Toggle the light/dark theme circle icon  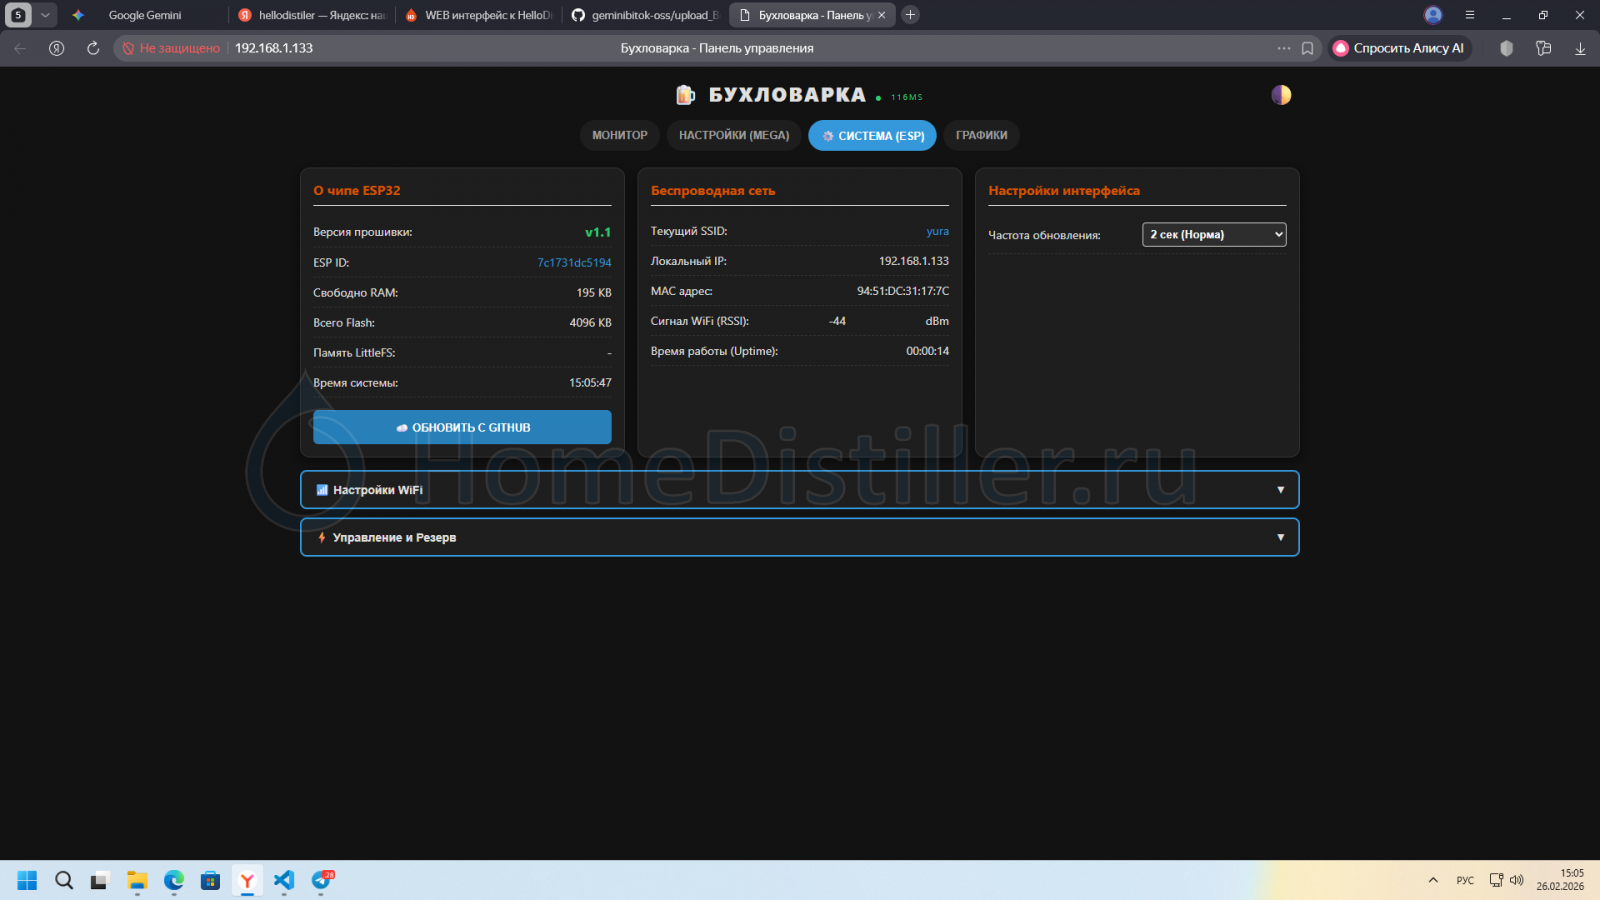(1281, 95)
